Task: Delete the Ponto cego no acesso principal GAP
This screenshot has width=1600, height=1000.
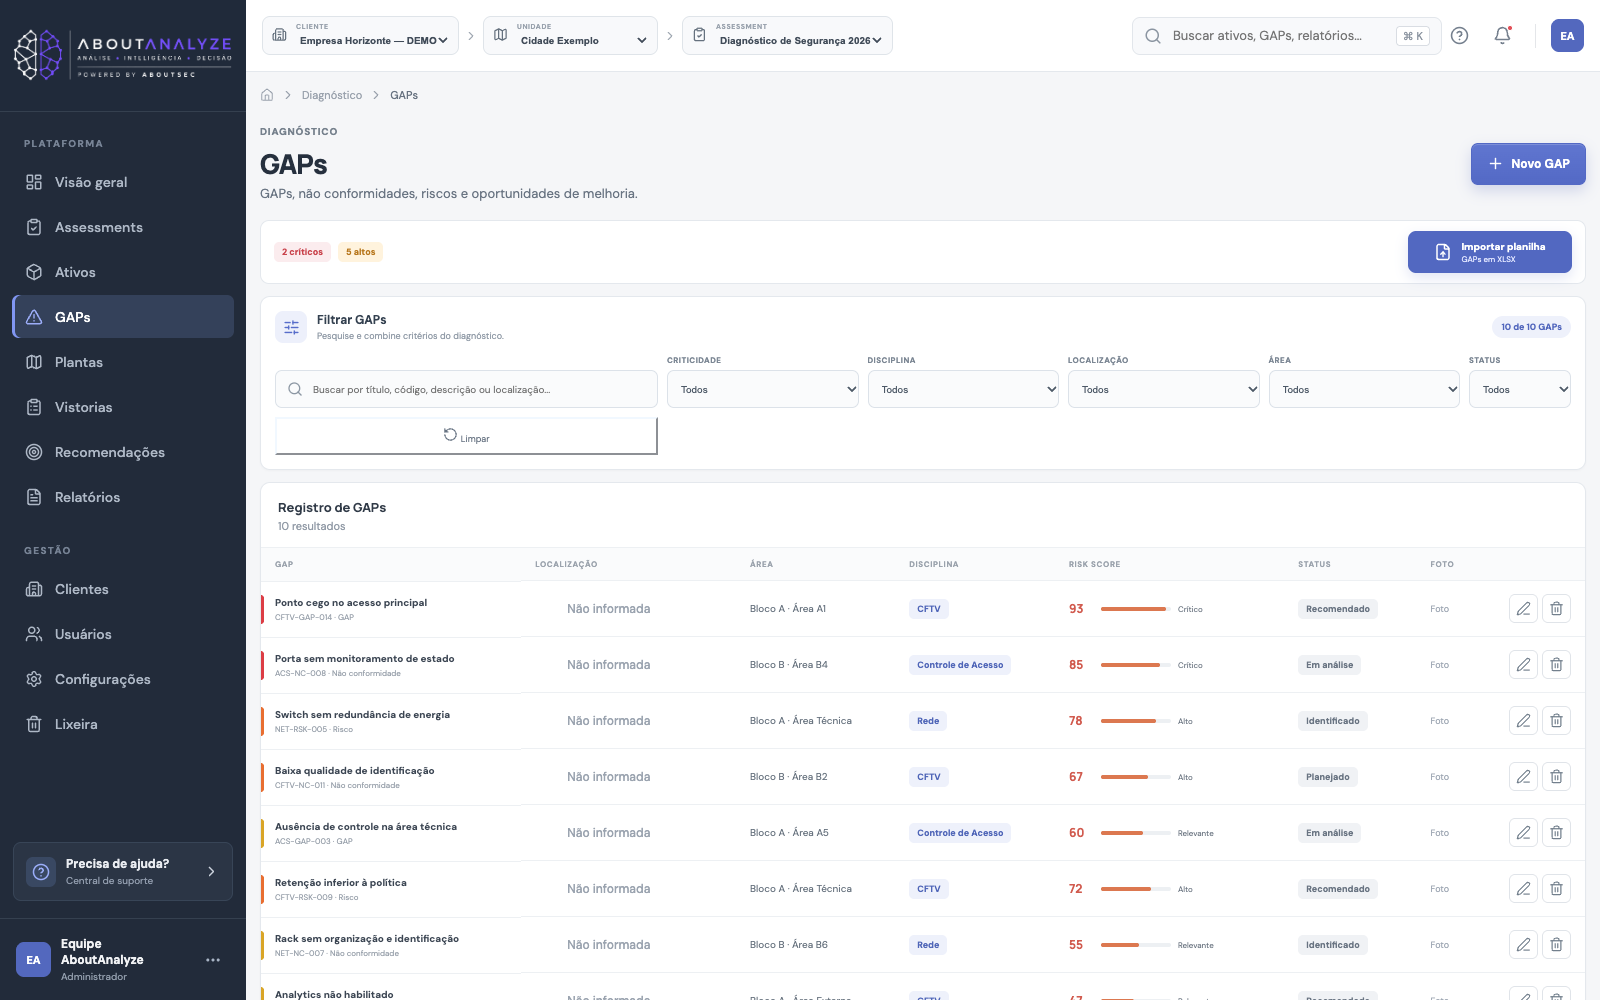Action: pos(1557,609)
